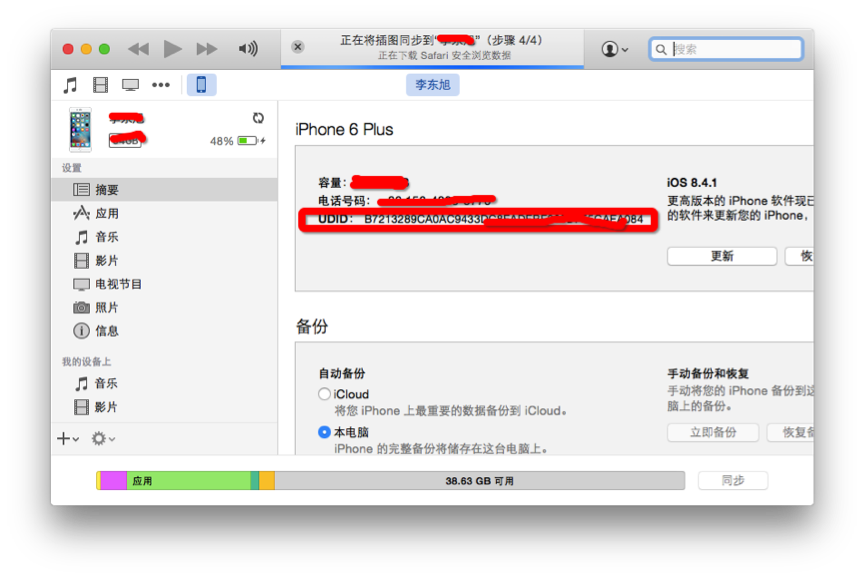The image size is (865, 579).
Task: Select 音乐 under 设置
Action: click(164, 237)
